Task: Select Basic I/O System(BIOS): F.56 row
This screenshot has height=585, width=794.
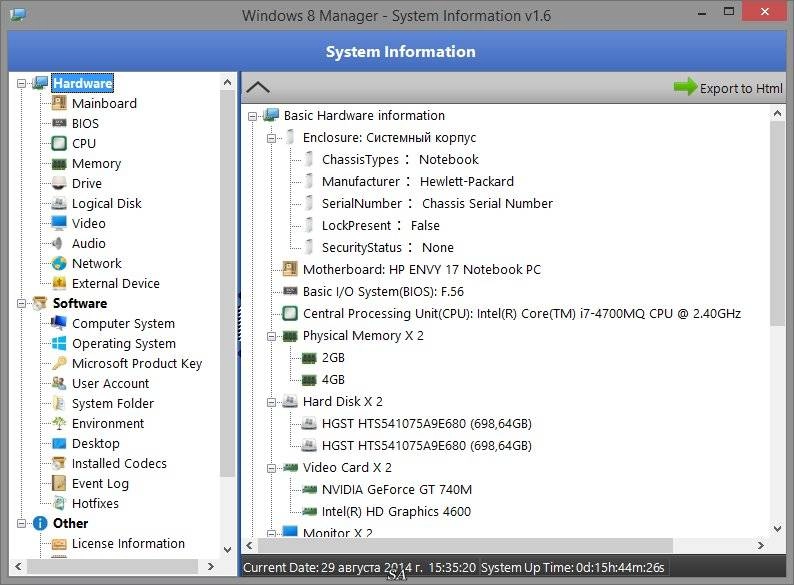Action: point(383,292)
